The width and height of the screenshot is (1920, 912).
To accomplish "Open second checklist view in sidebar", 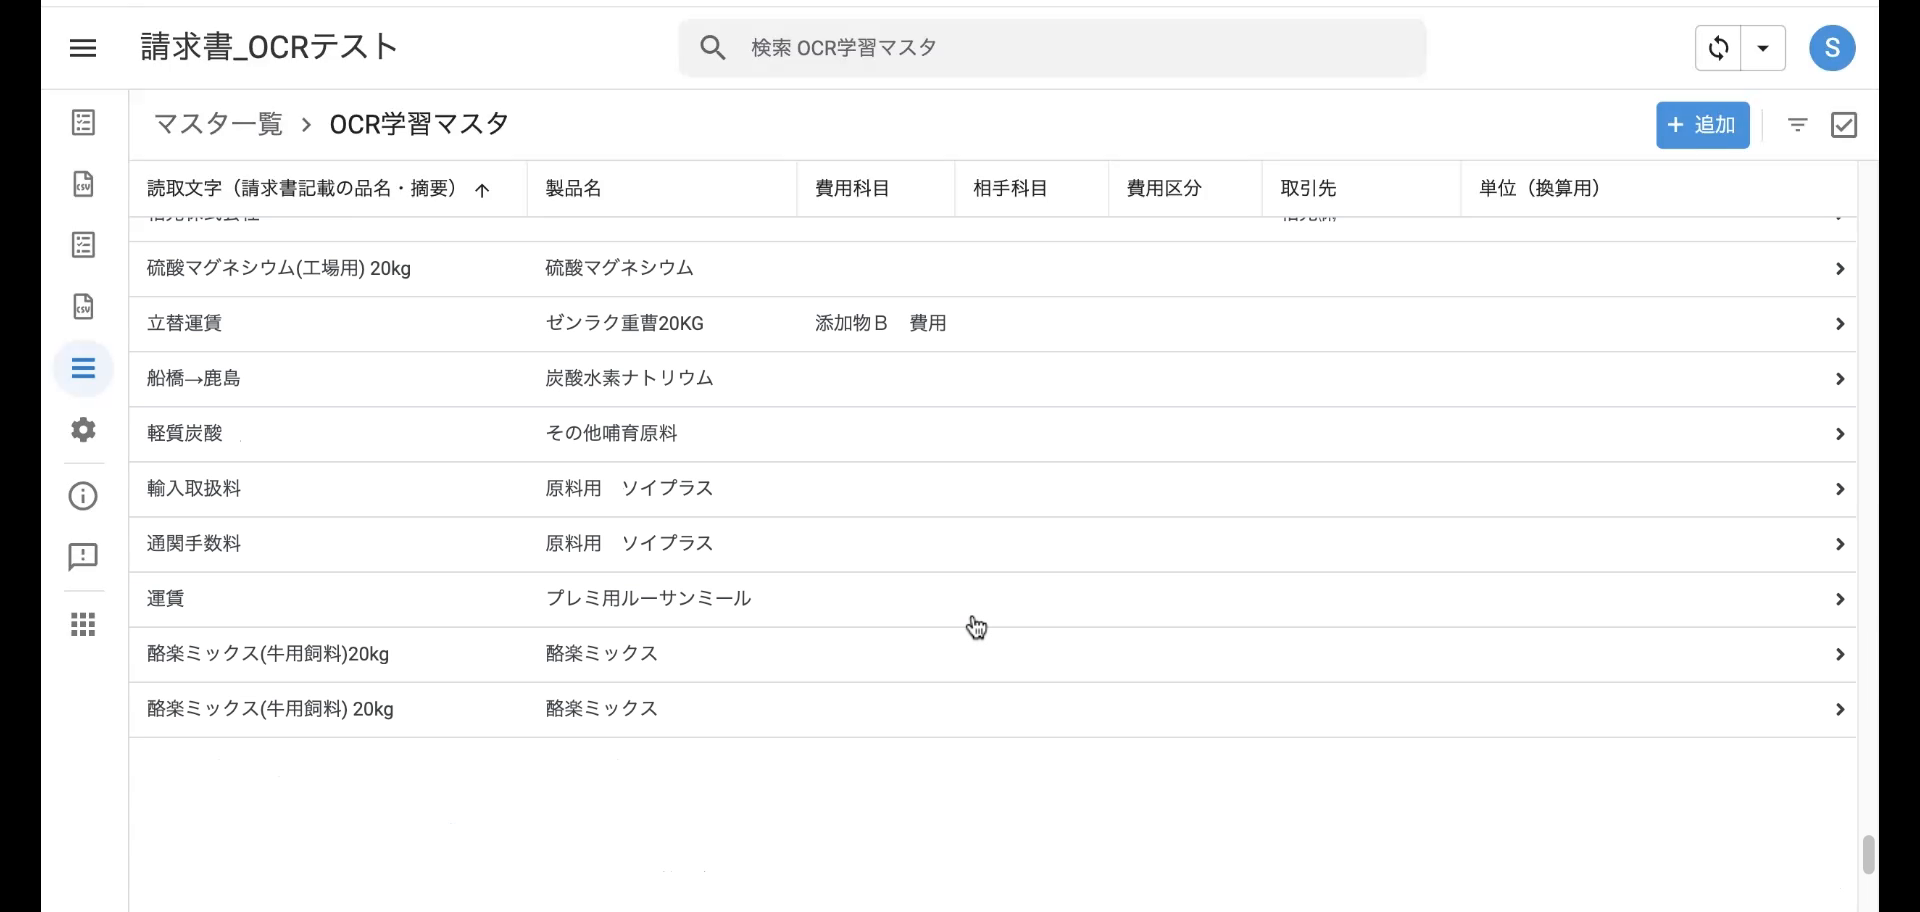I will click(x=84, y=245).
